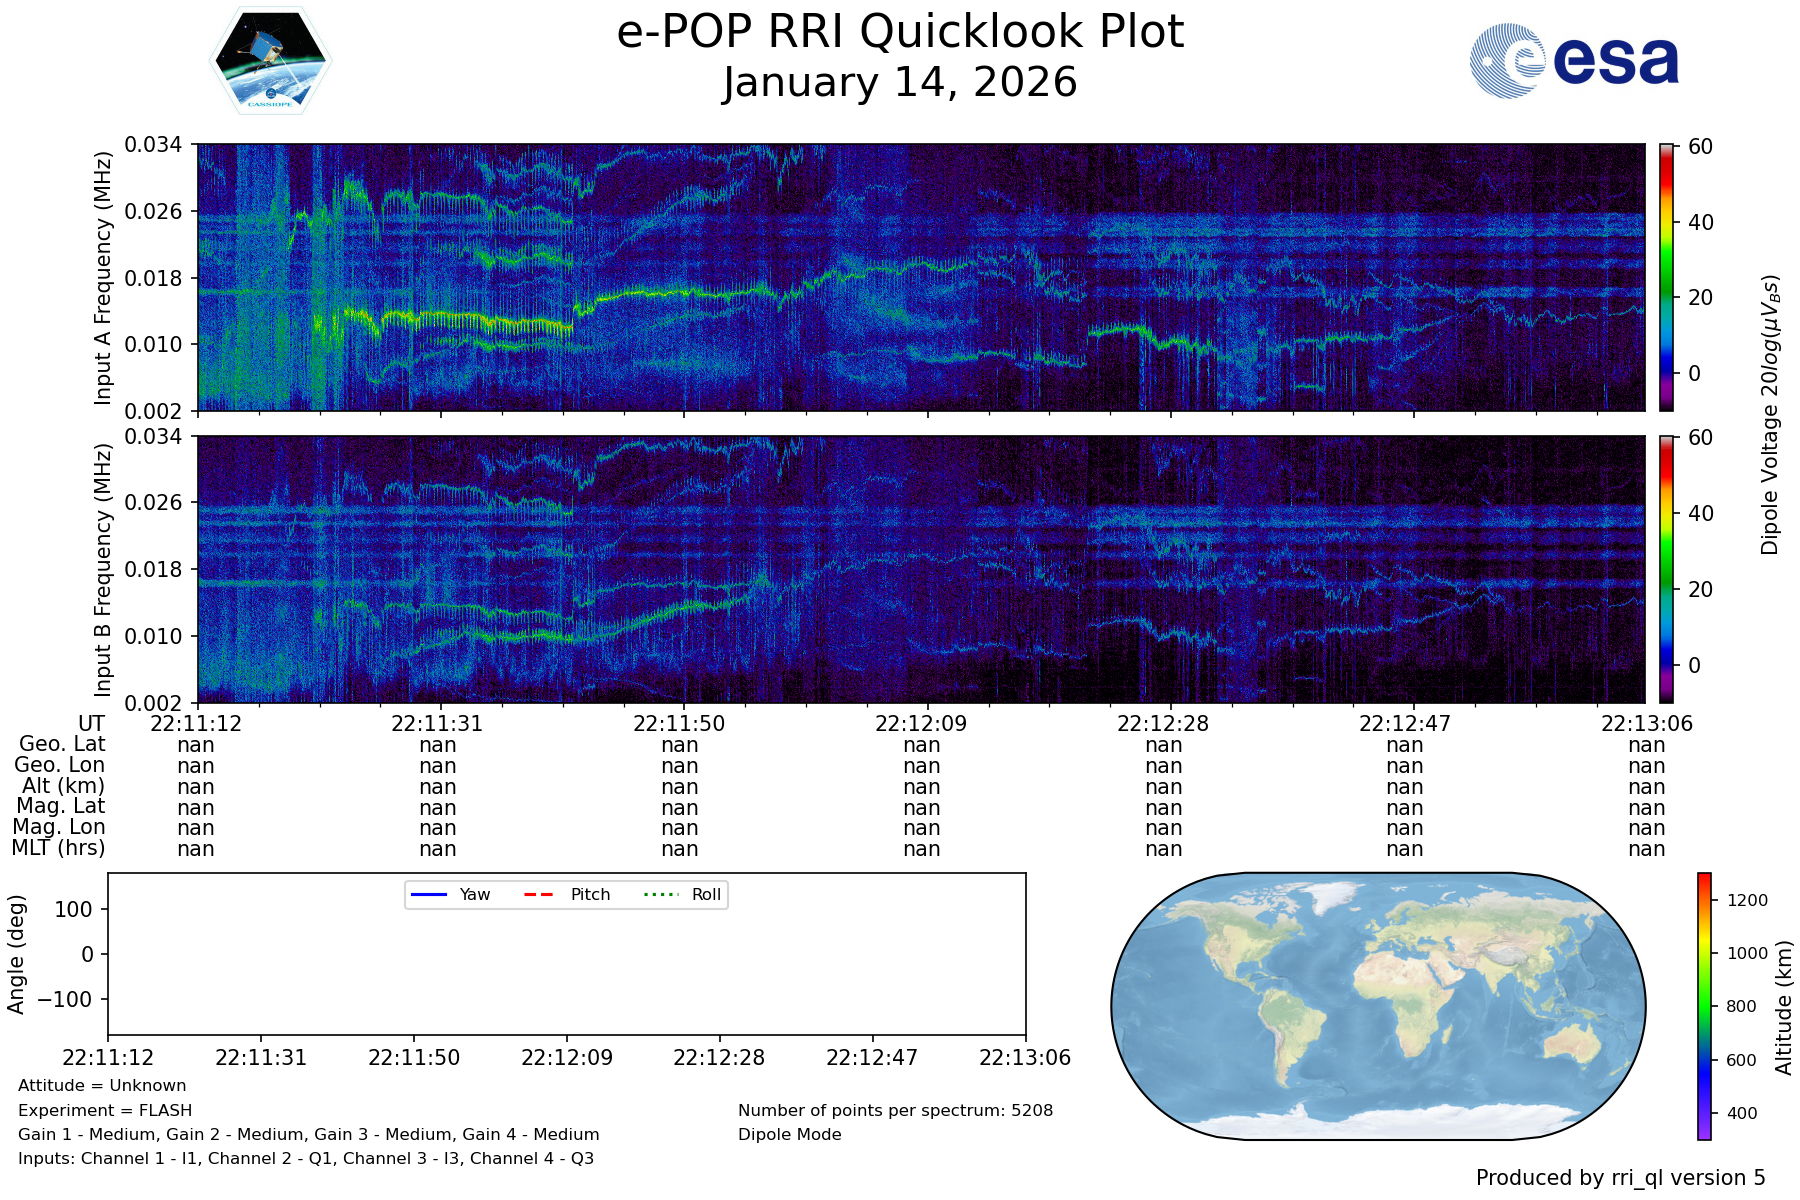
Task: Click the 22:11:50 UT label under spectrogram
Action: 679,723
